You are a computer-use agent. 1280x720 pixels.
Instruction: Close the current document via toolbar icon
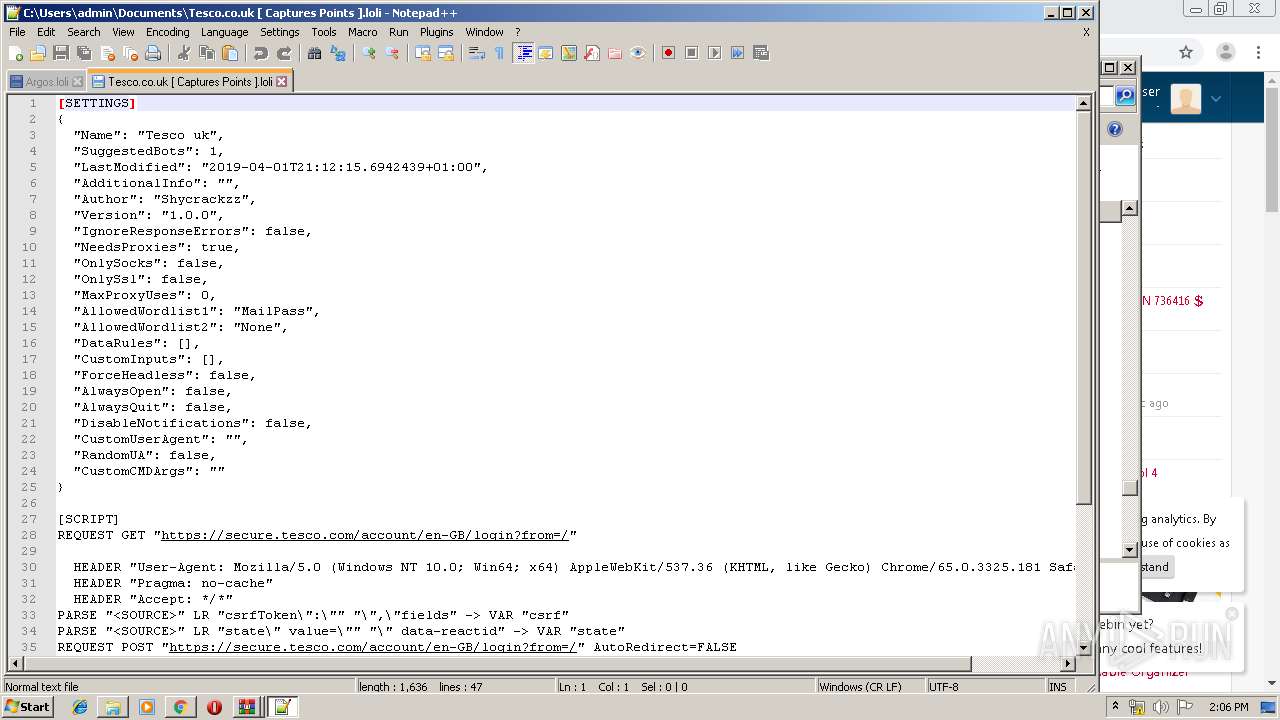click(107, 53)
